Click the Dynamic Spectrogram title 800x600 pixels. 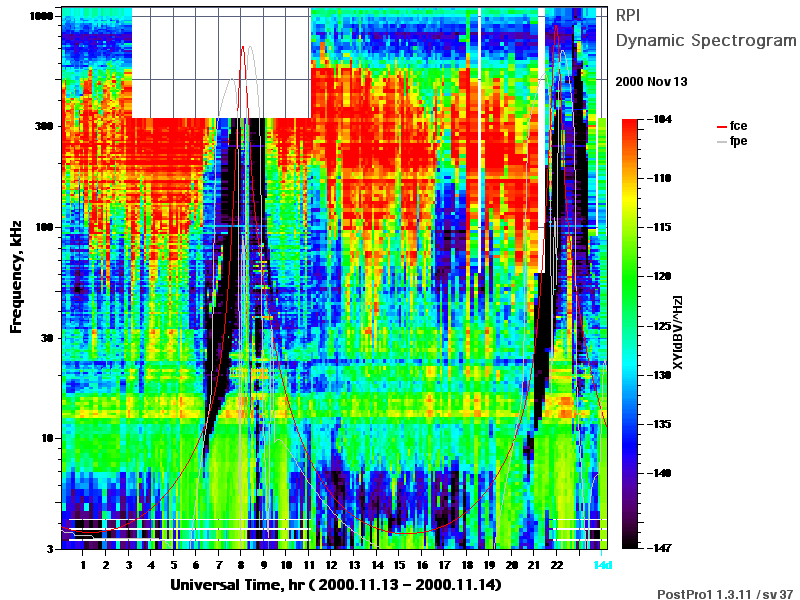(x=706, y=40)
